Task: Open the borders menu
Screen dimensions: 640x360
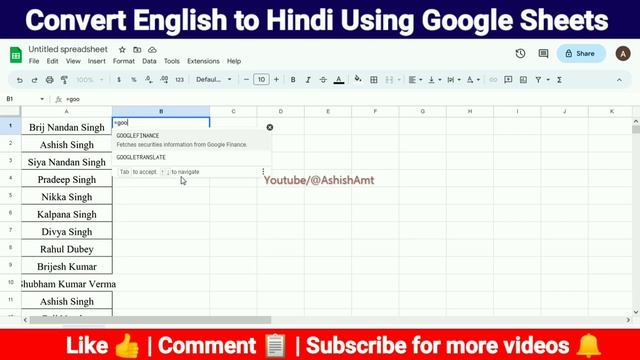Action: tap(373, 80)
